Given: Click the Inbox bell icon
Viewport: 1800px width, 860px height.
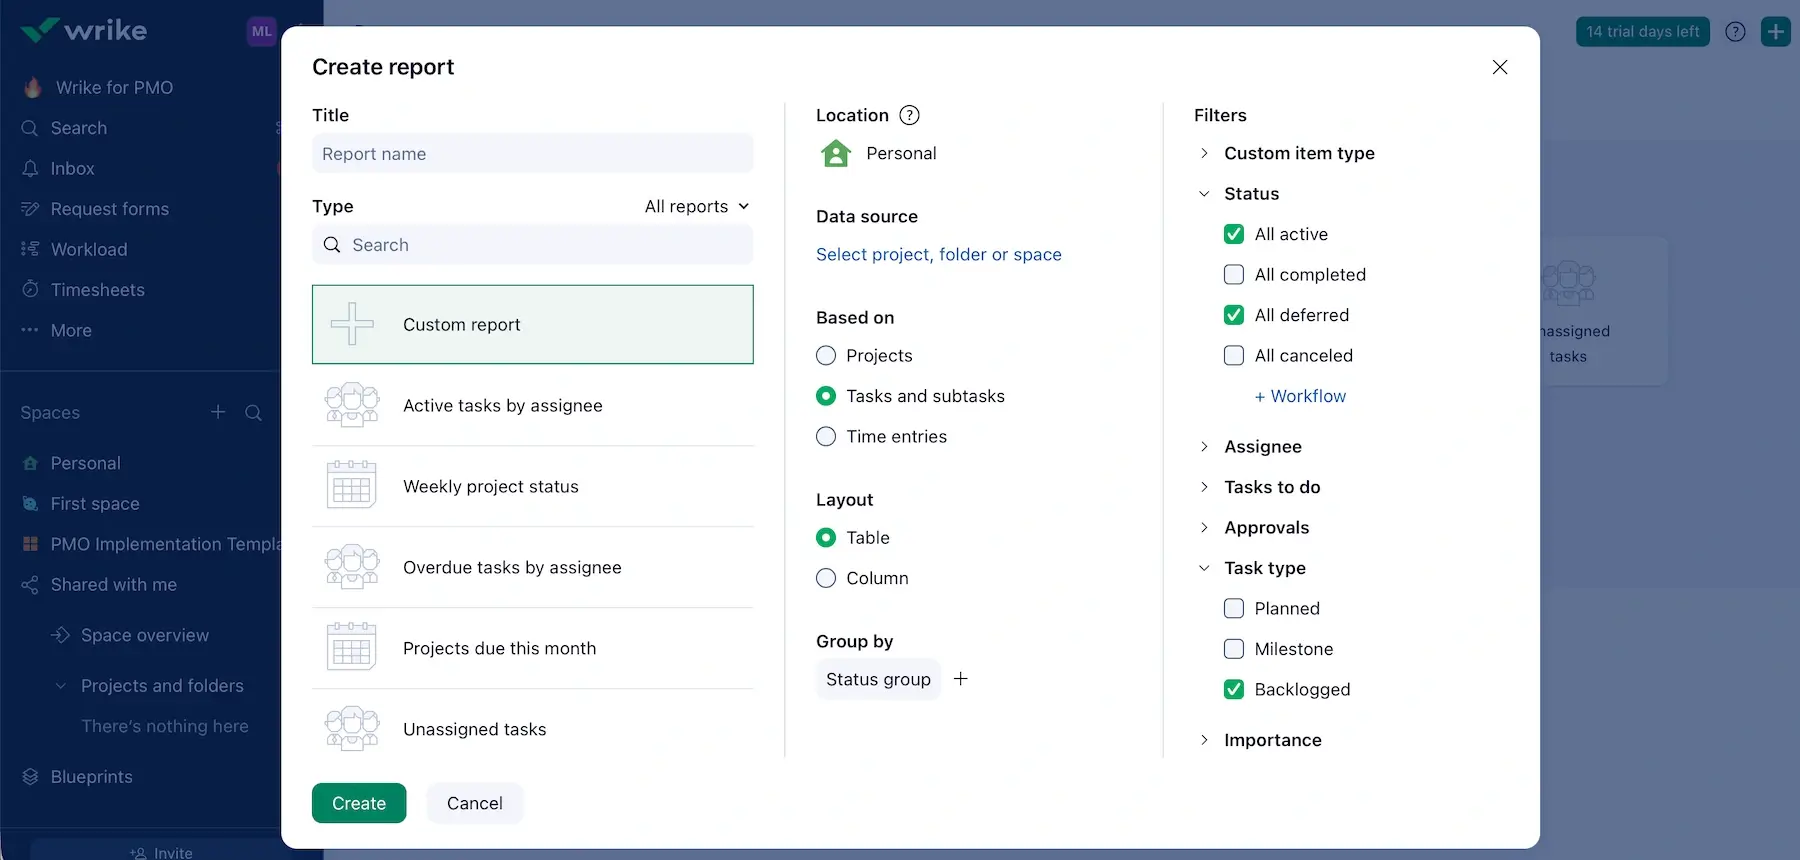Looking at the screenshot, I should (30, 168).
